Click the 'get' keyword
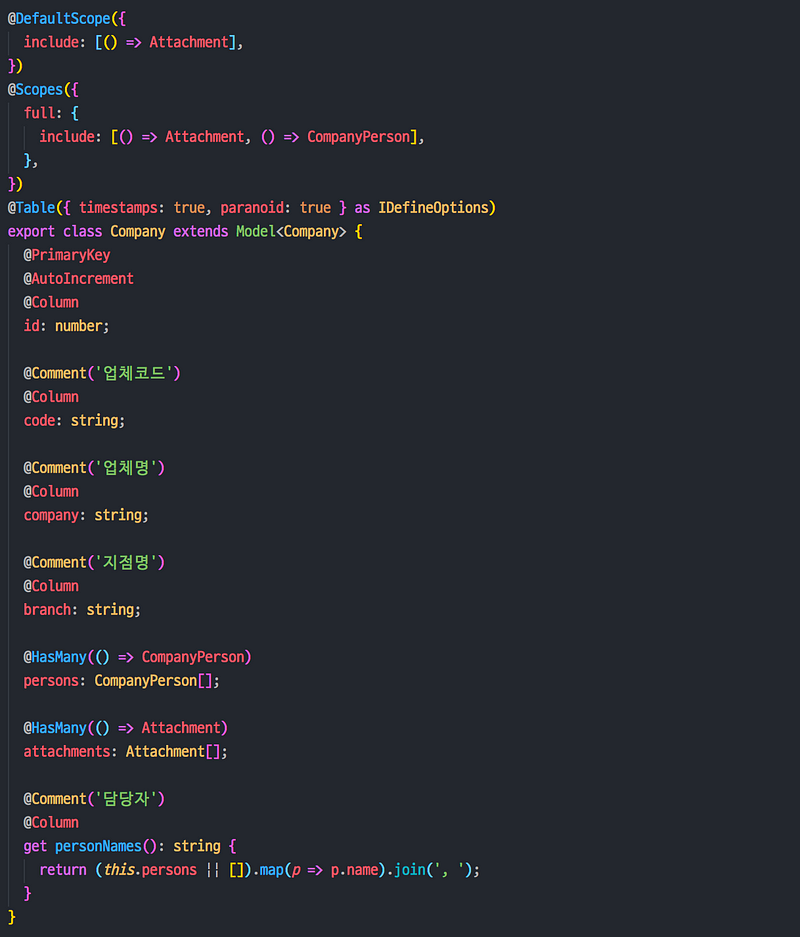Viewport: 800px width, 937px height. (35, 846)
